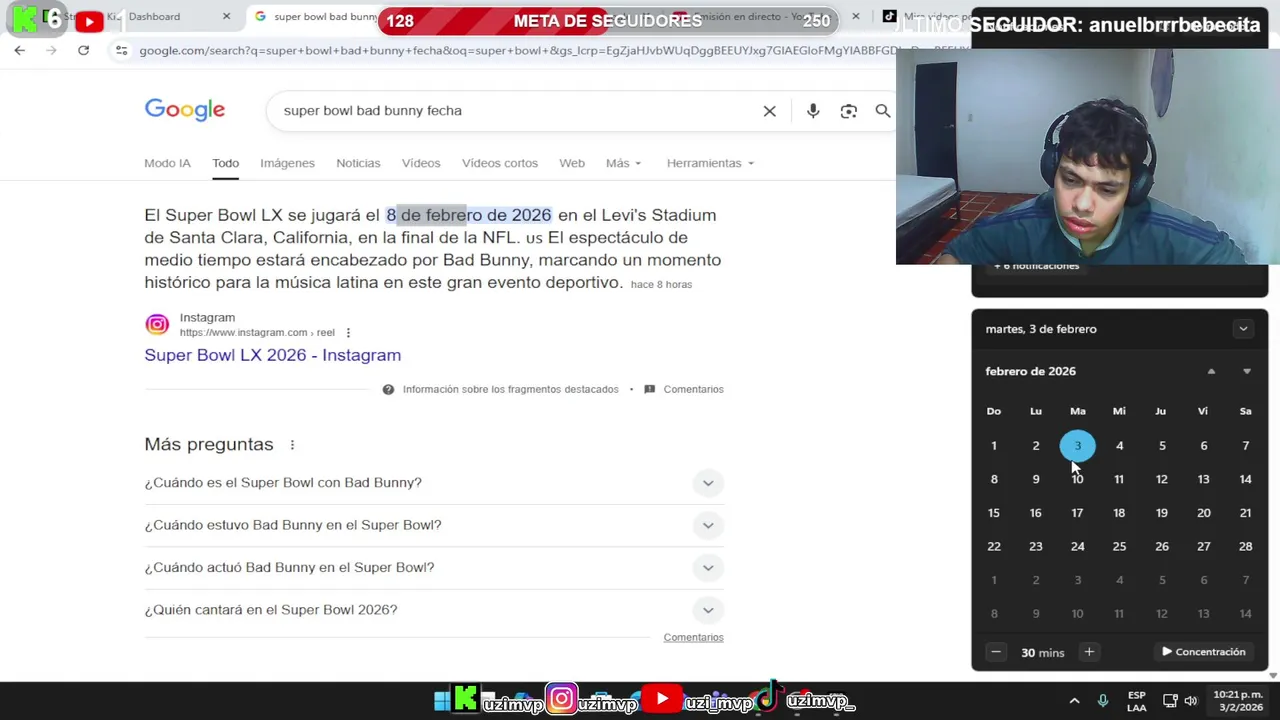Click the magnifier search icon

coord(883,111)
